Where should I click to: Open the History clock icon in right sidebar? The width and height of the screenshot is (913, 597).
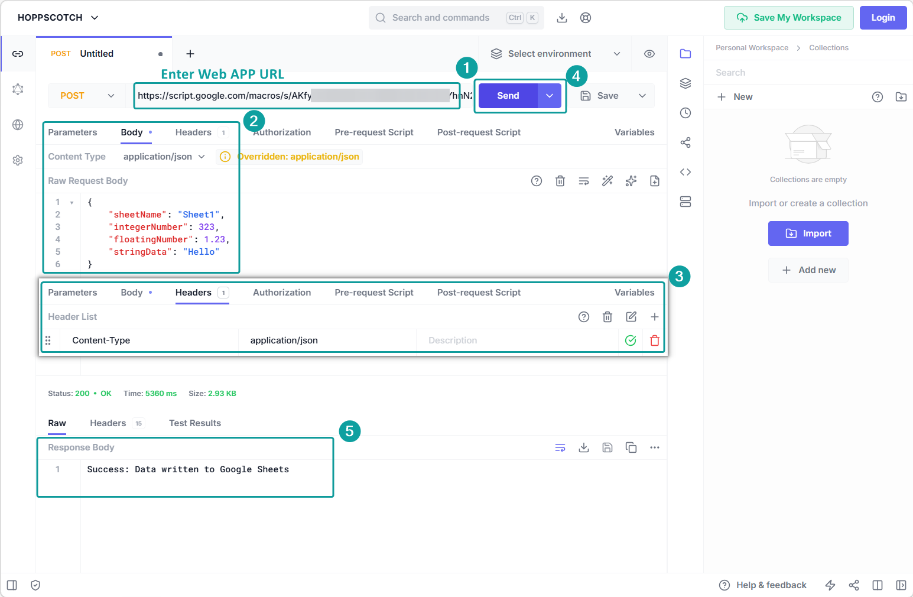[x=685, y=113]
